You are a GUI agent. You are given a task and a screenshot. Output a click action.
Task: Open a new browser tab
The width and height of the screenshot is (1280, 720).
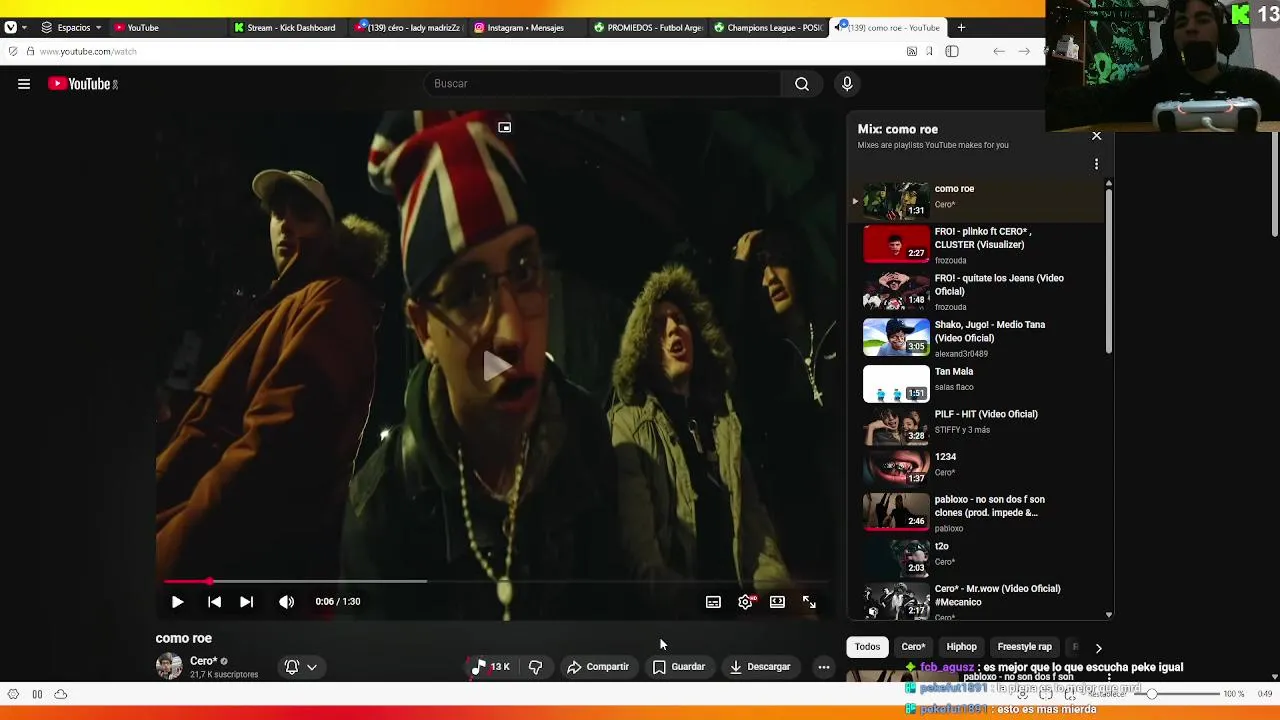point(961,27)
